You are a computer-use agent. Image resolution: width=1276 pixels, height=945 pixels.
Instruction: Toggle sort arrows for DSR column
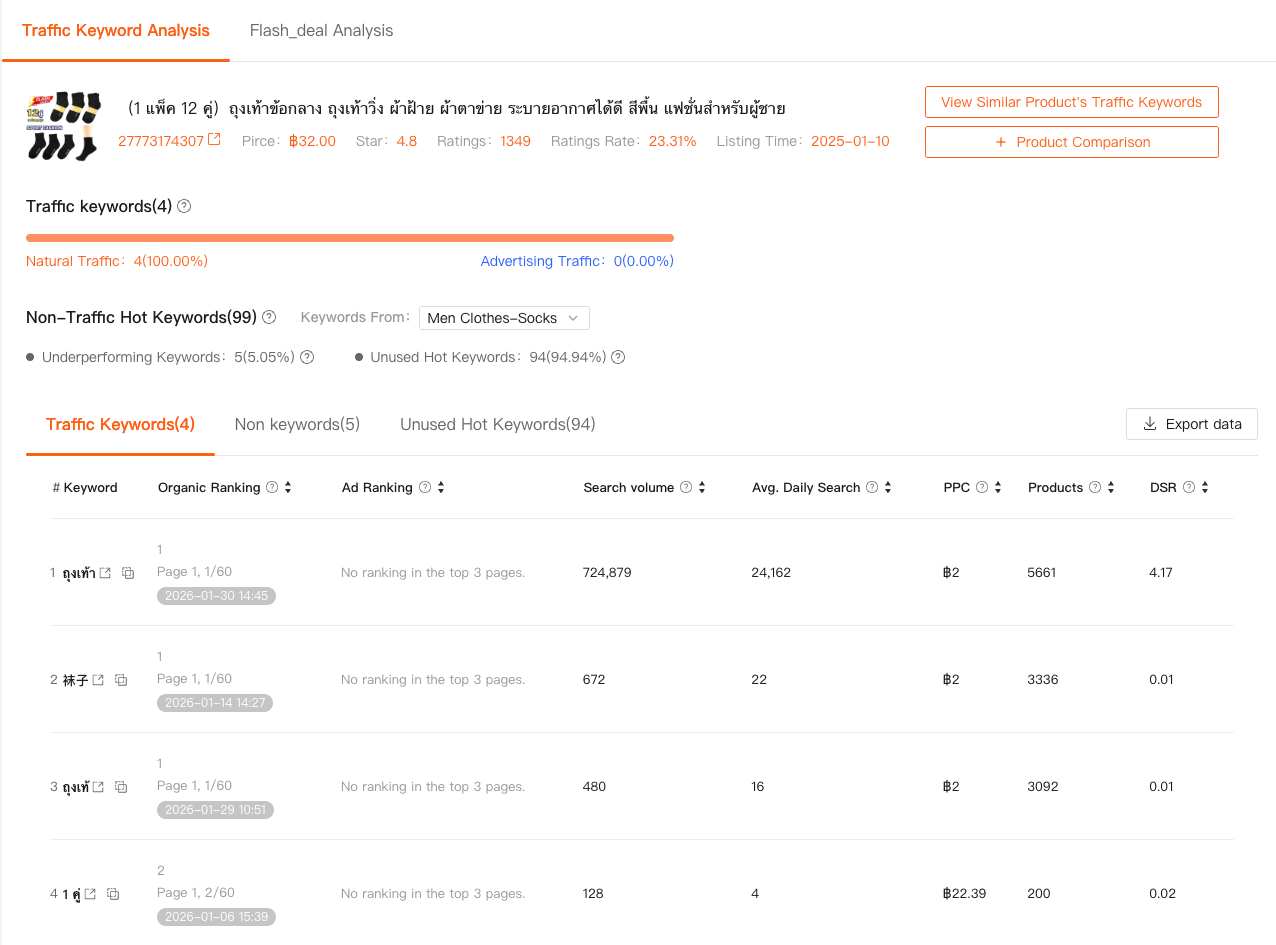(x=1205, y=487)
